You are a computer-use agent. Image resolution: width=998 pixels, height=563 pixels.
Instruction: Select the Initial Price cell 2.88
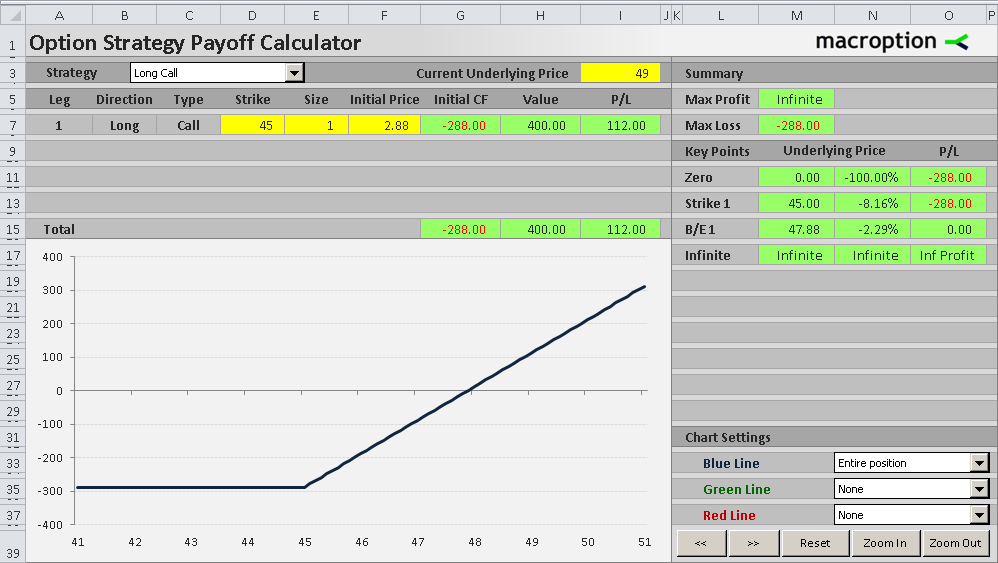[384, 125]
